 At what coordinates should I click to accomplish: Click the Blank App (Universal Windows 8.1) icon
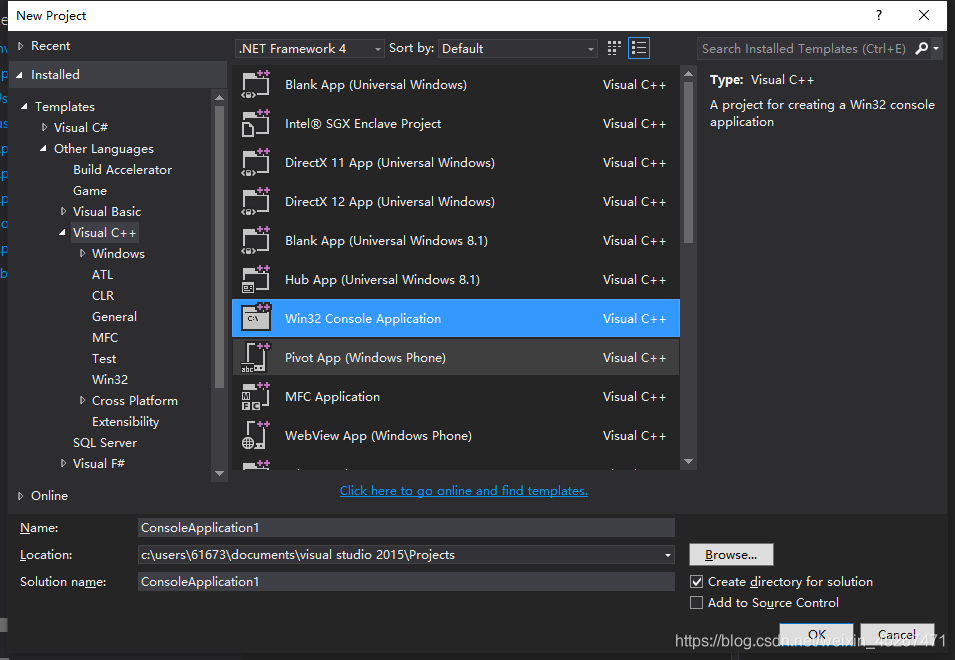point(256,240)
